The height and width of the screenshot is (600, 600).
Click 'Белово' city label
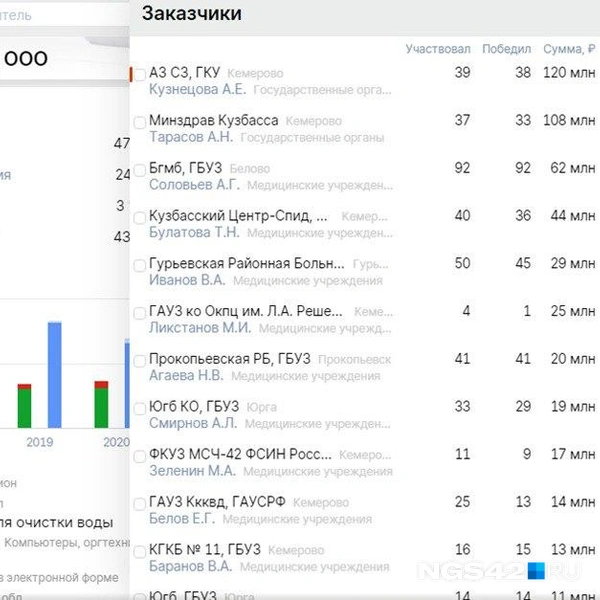250,169
